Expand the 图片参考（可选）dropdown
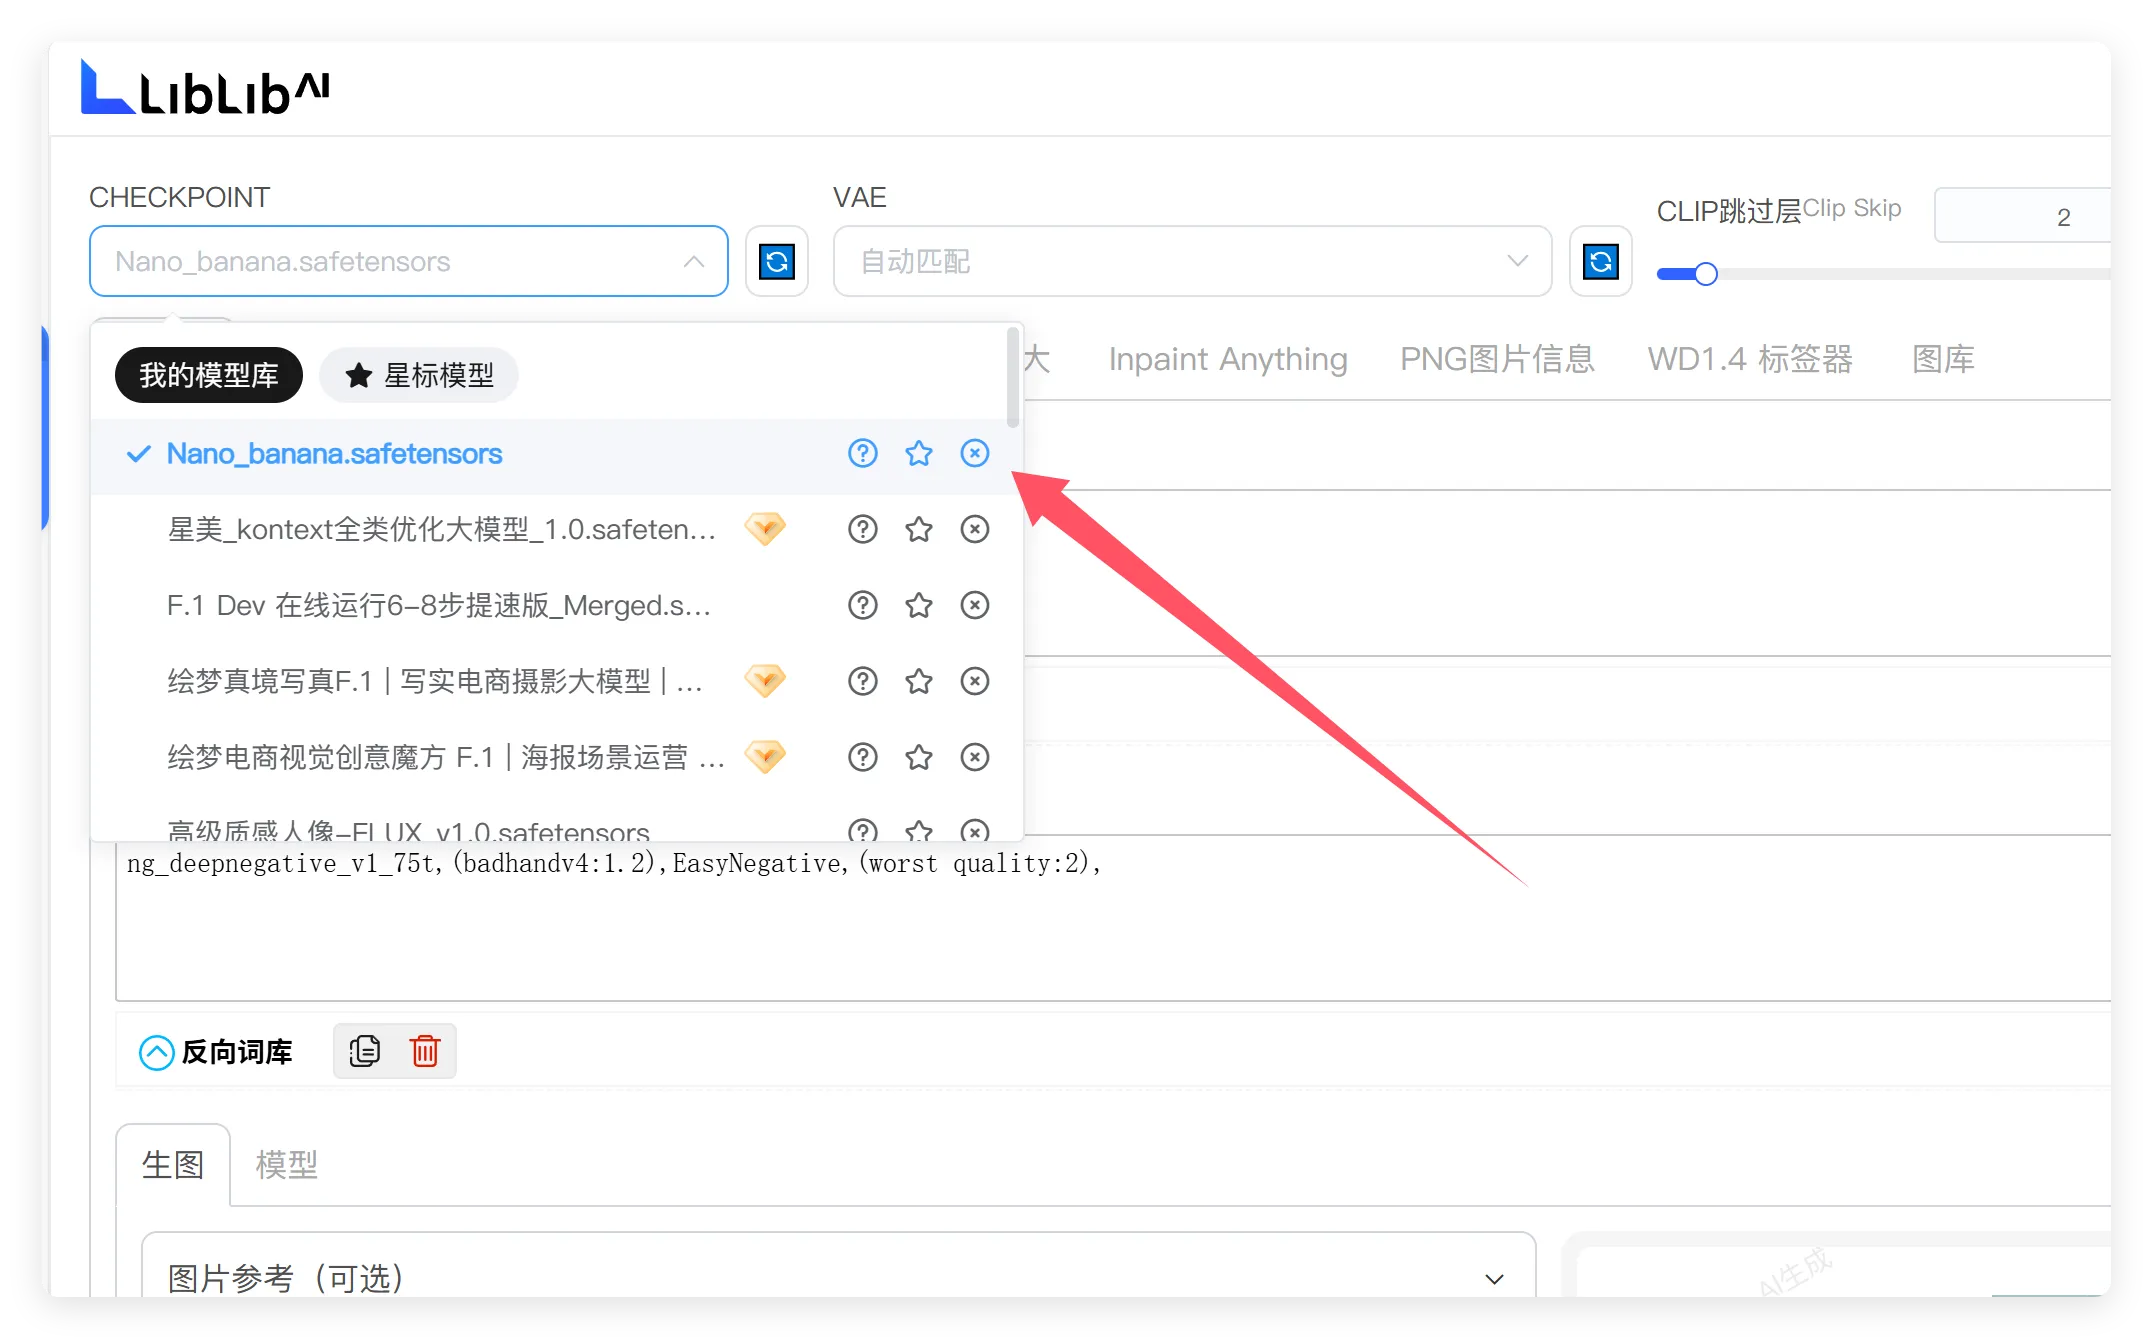2152x1338 pixels. [1494, 1277]
